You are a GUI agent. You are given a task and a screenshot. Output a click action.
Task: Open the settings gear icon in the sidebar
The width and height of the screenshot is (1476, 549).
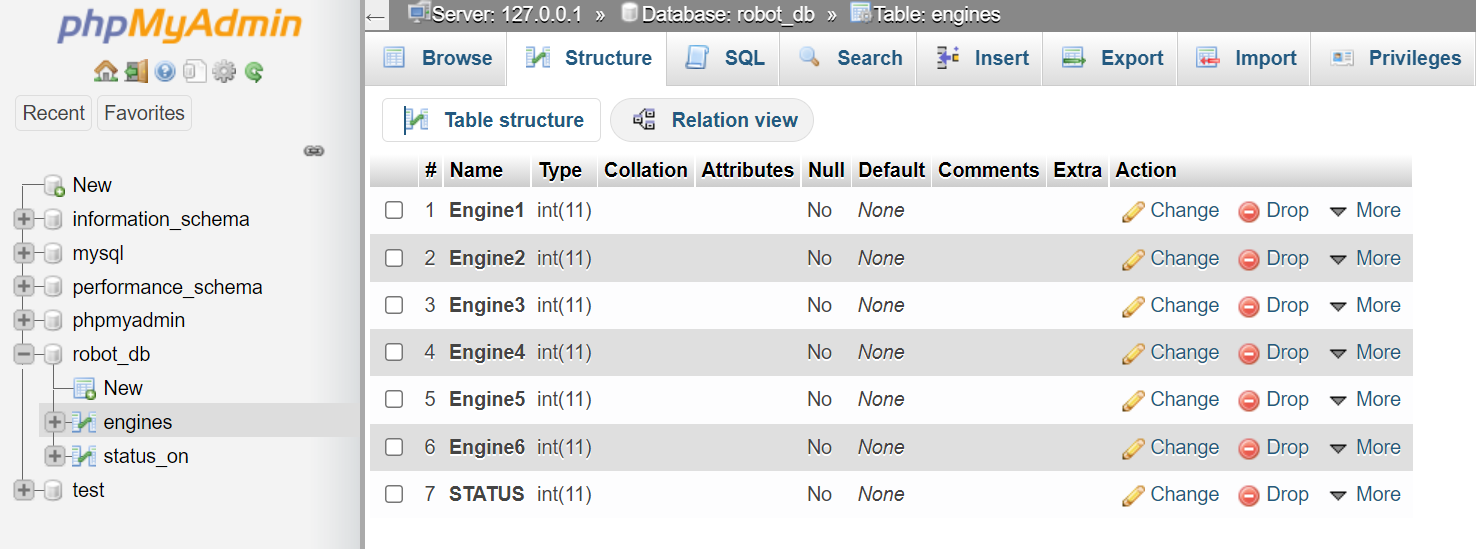[224, 71]
